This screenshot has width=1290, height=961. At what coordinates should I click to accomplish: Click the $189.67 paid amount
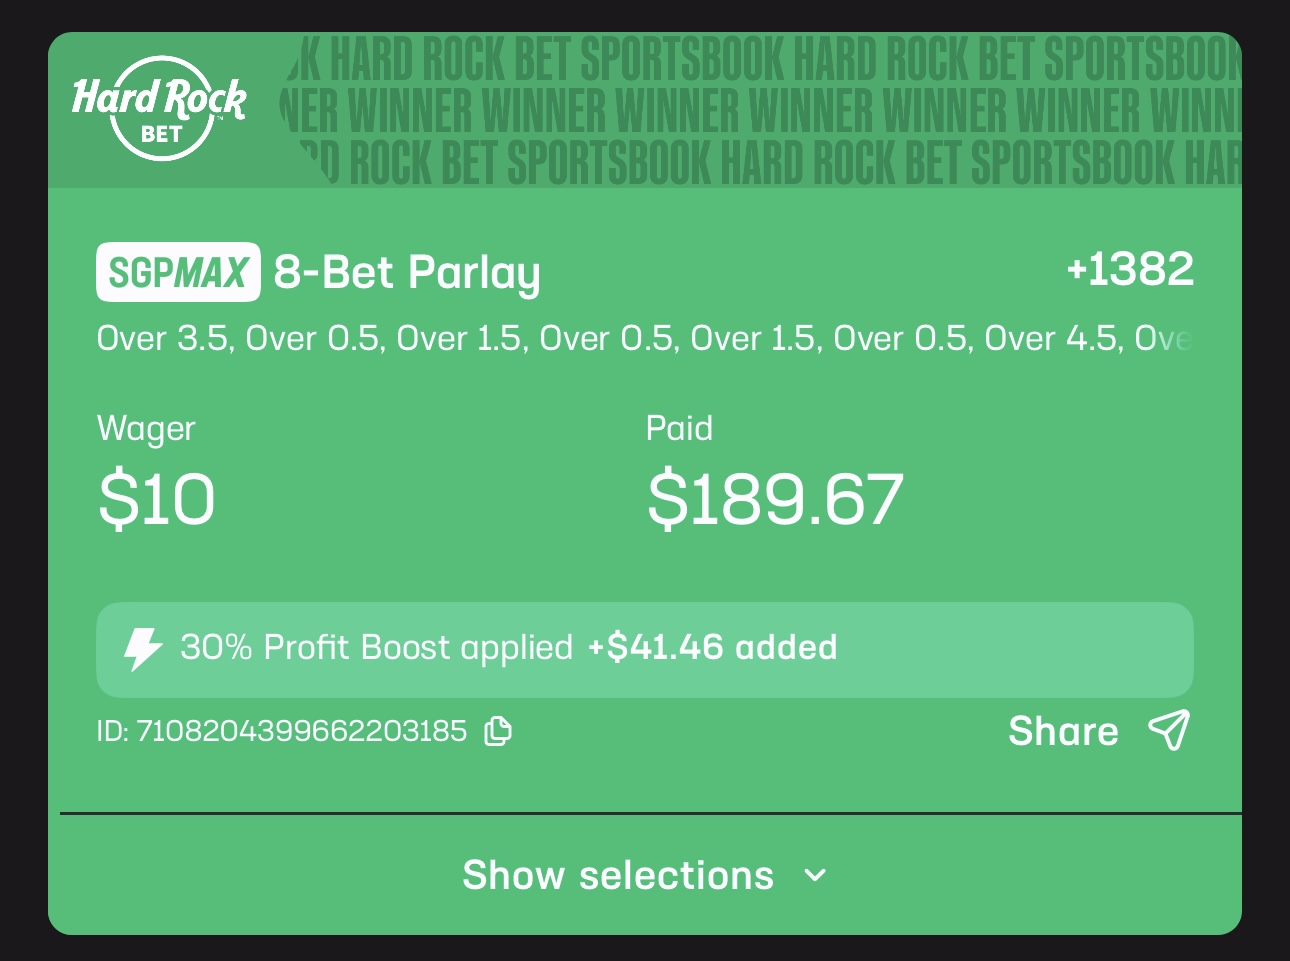(775, 499)
